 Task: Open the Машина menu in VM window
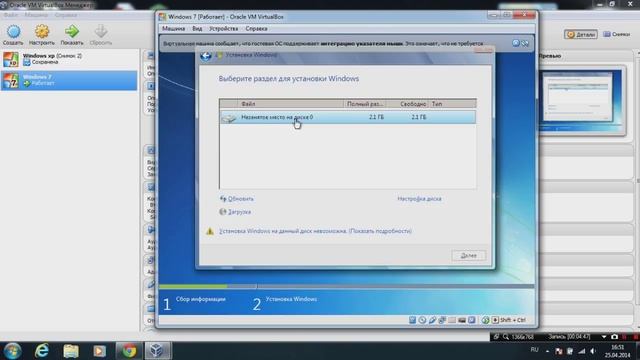pyautogui.click(x=173, y=29)
